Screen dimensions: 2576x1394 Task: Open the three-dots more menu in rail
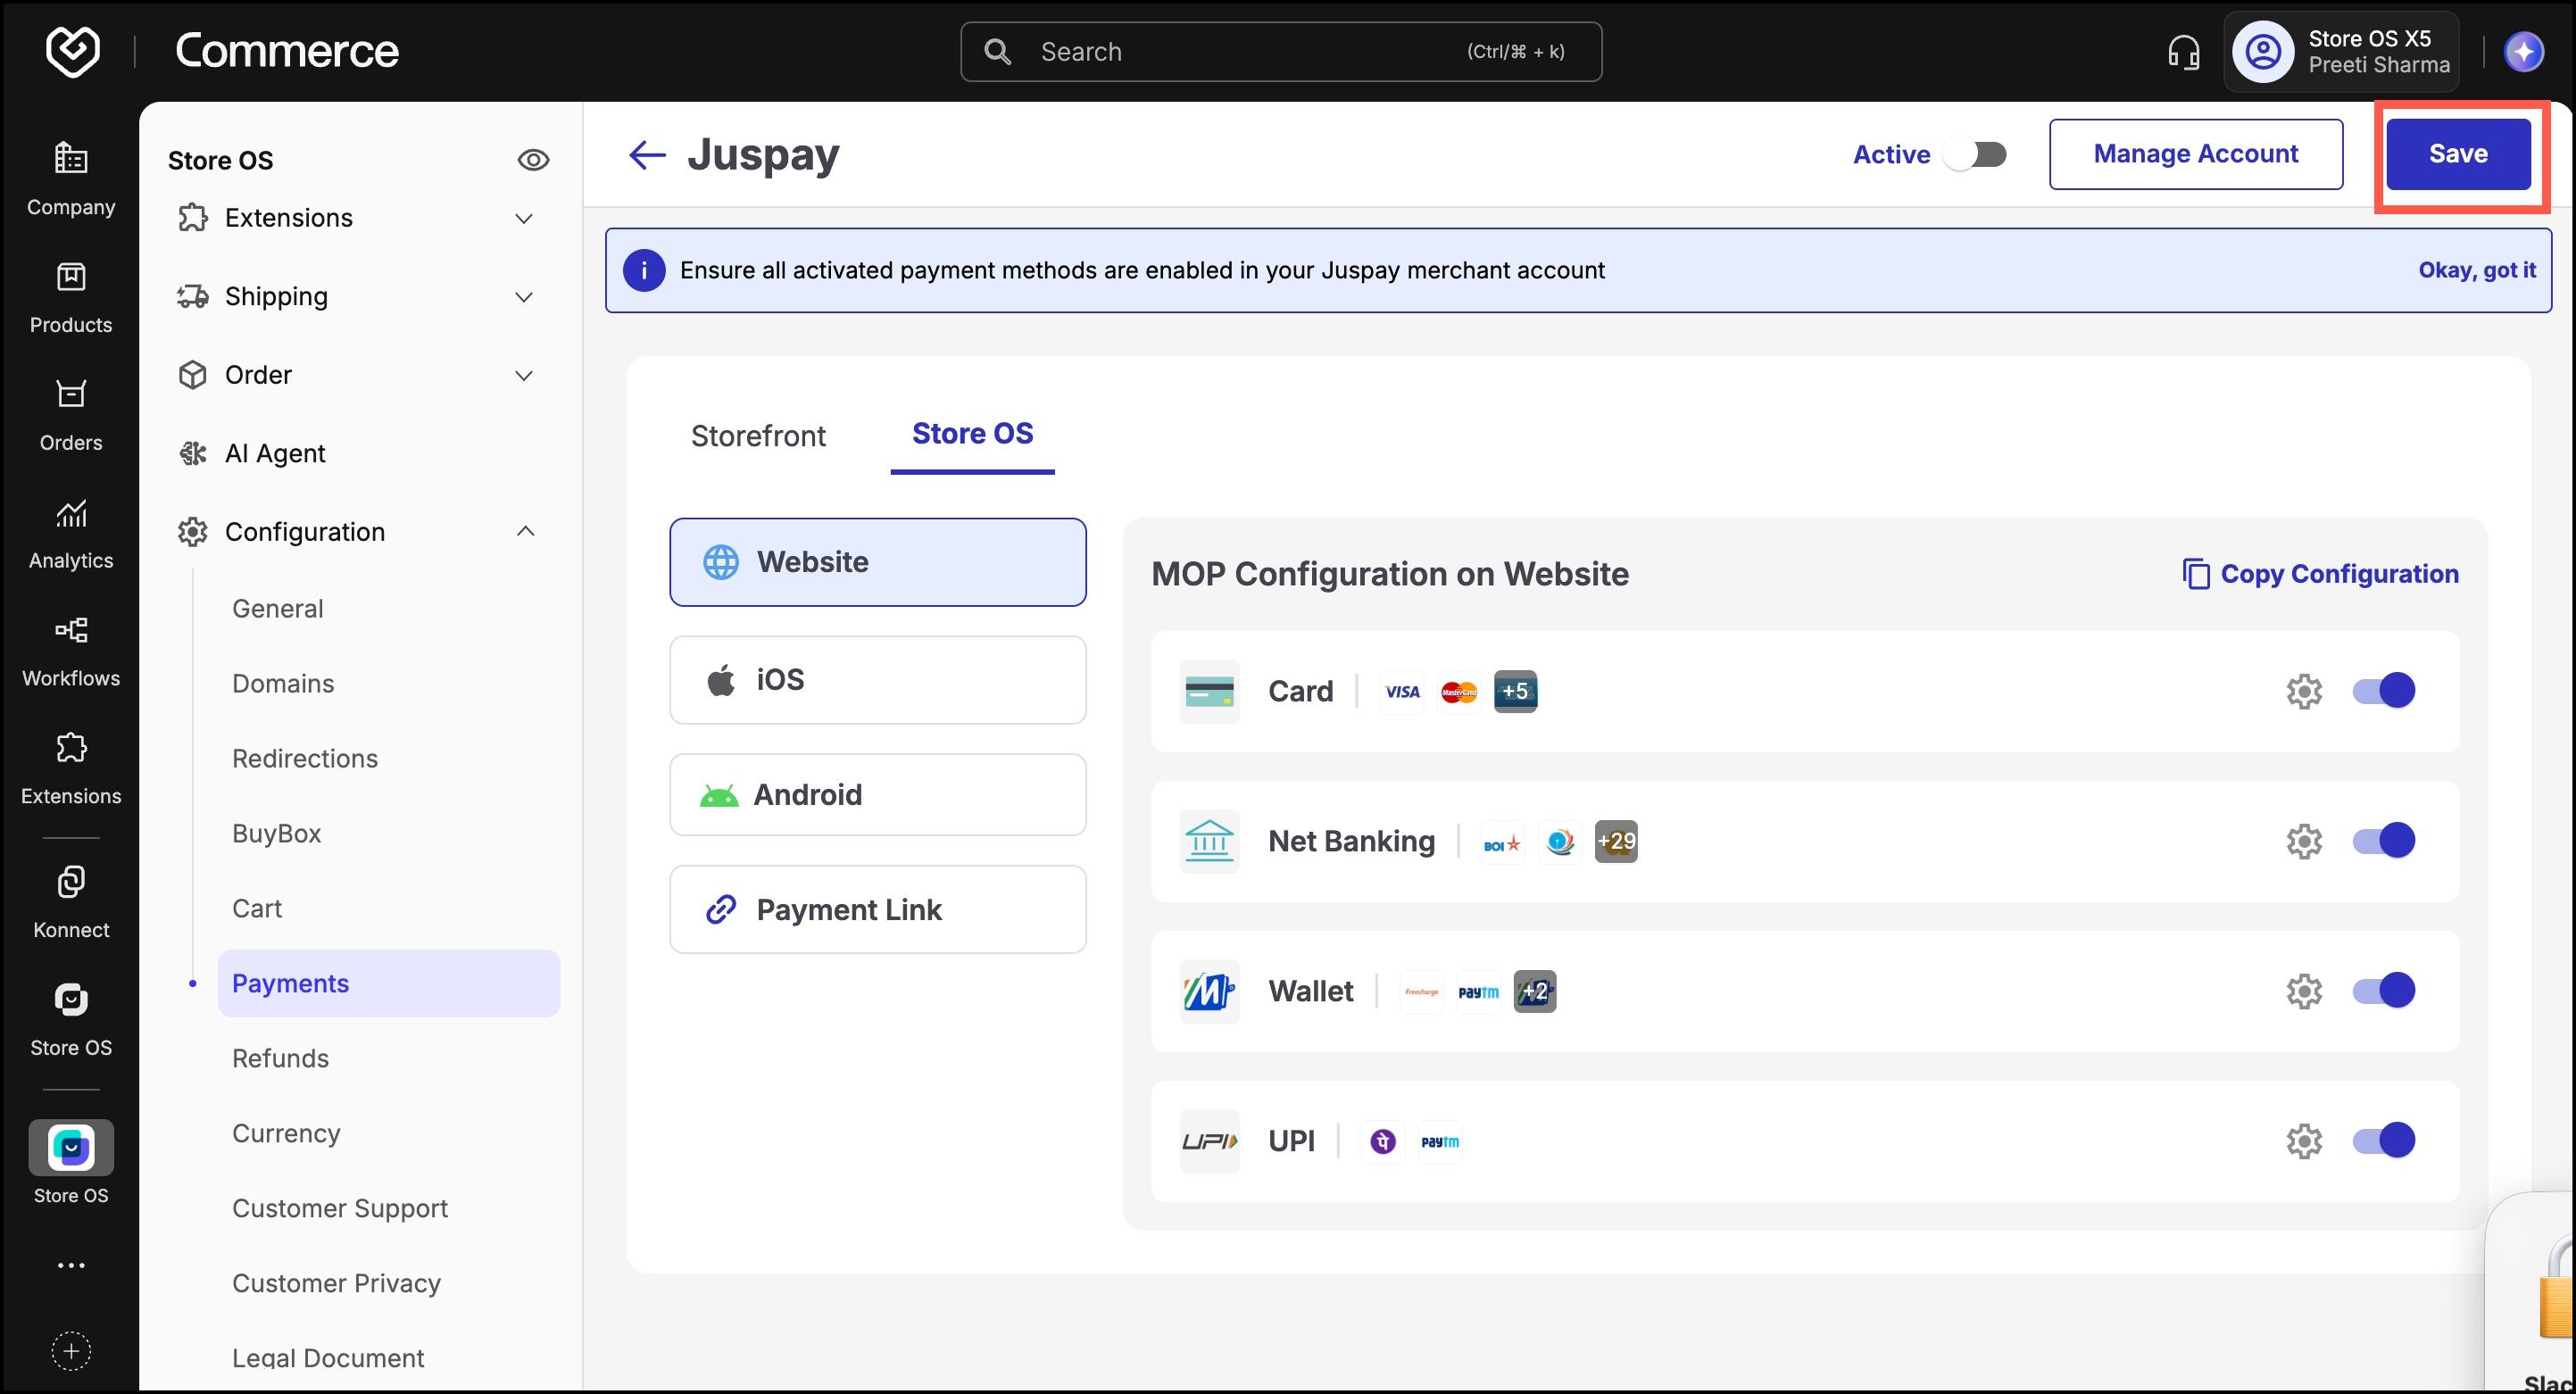[71, 1265]
